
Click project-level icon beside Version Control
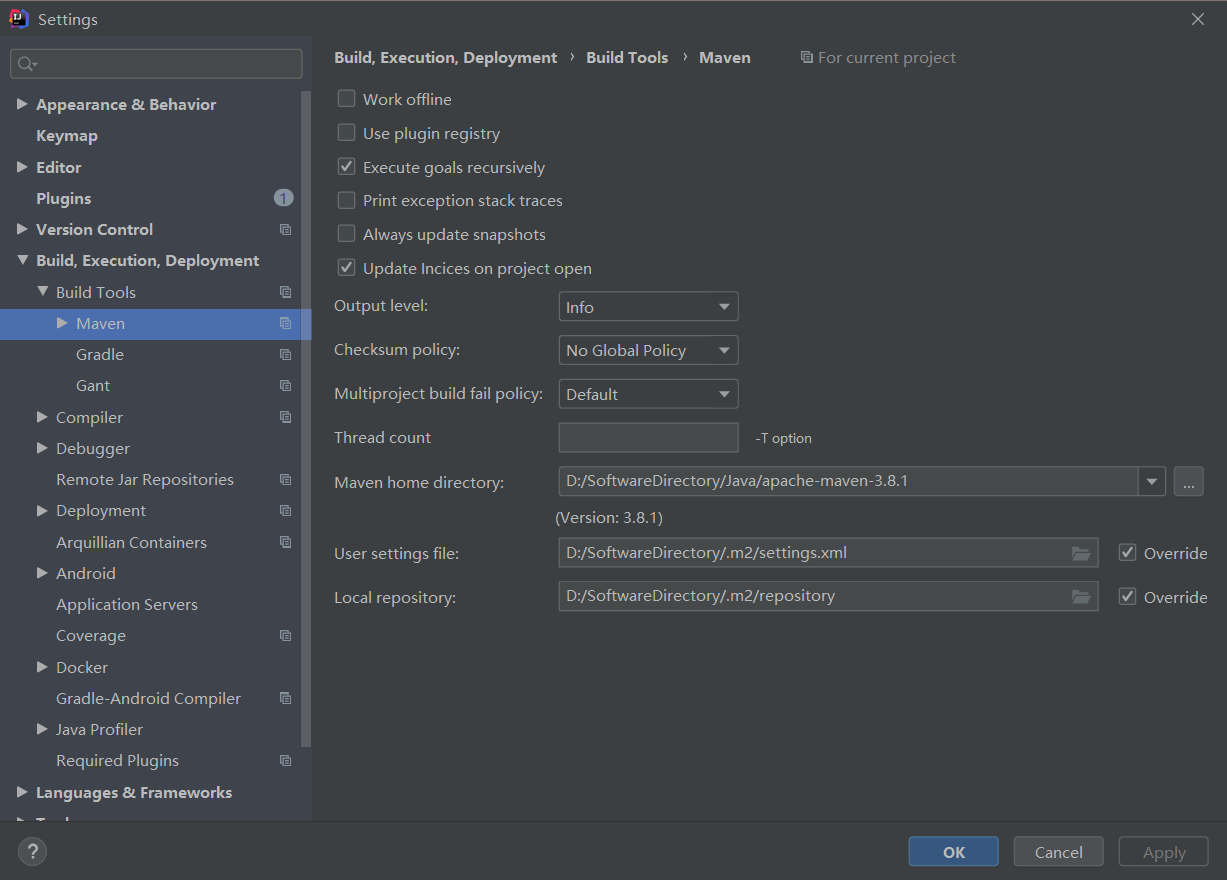pos(286,230)
